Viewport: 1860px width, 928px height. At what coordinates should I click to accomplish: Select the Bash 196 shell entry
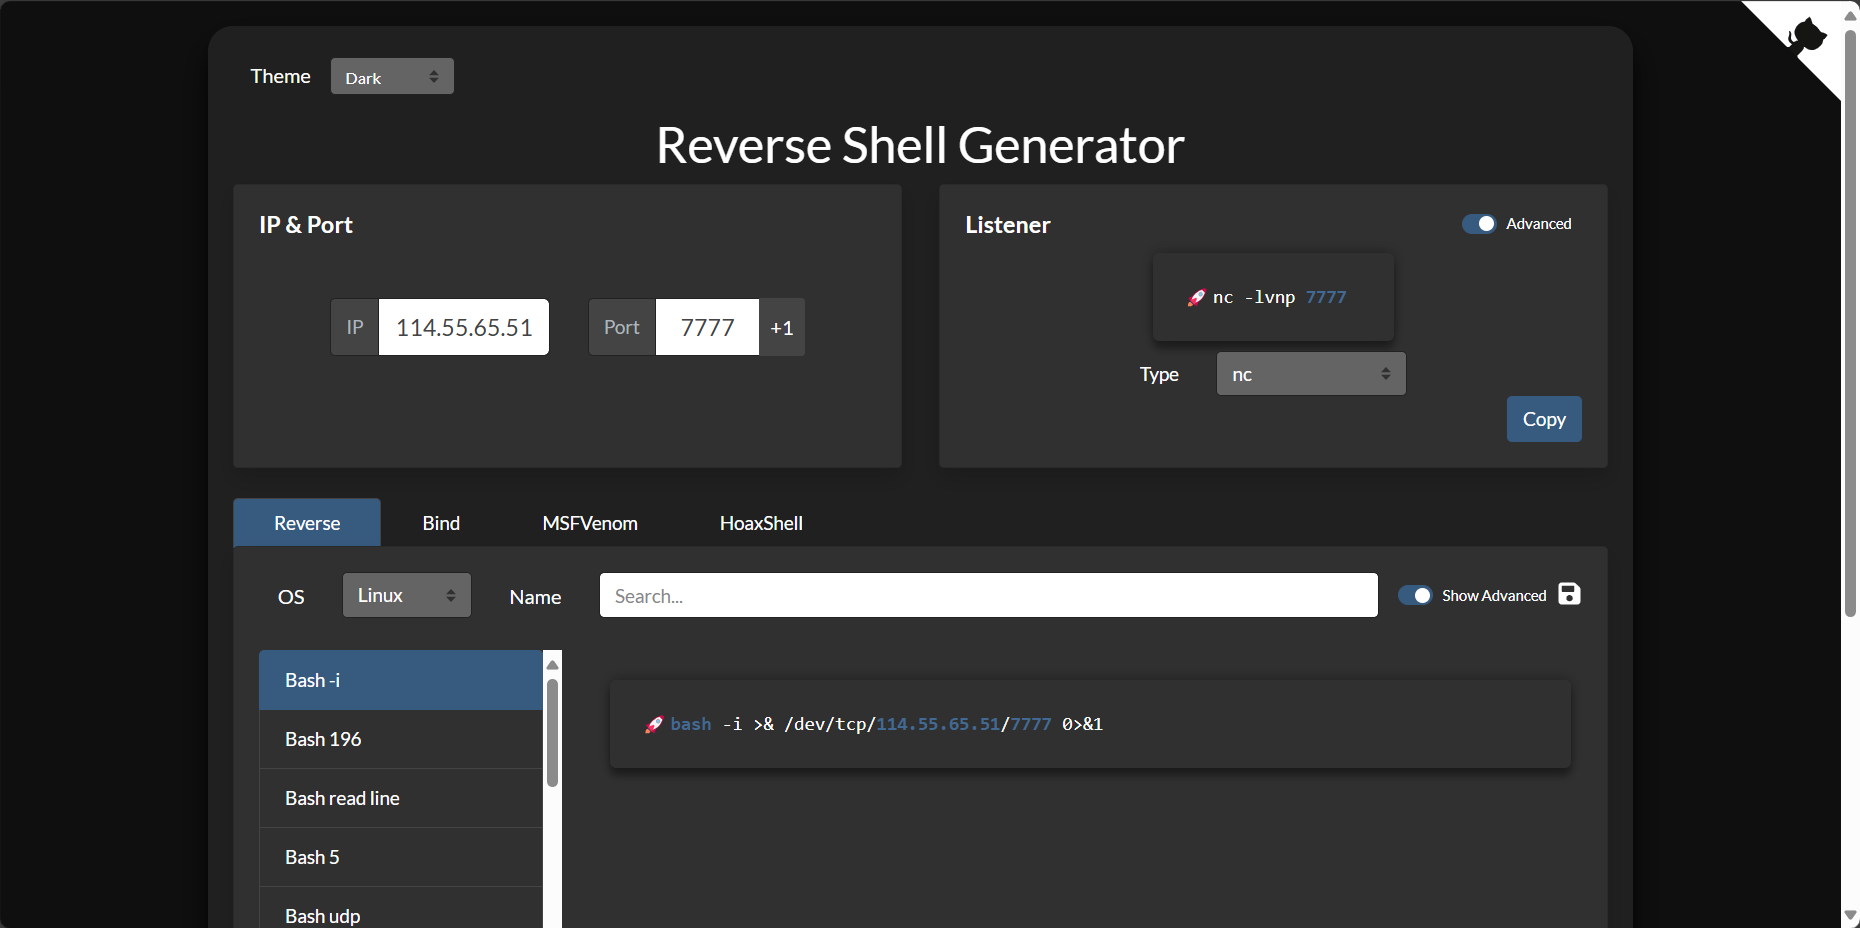pyautogui.click(x=401, y=739)
